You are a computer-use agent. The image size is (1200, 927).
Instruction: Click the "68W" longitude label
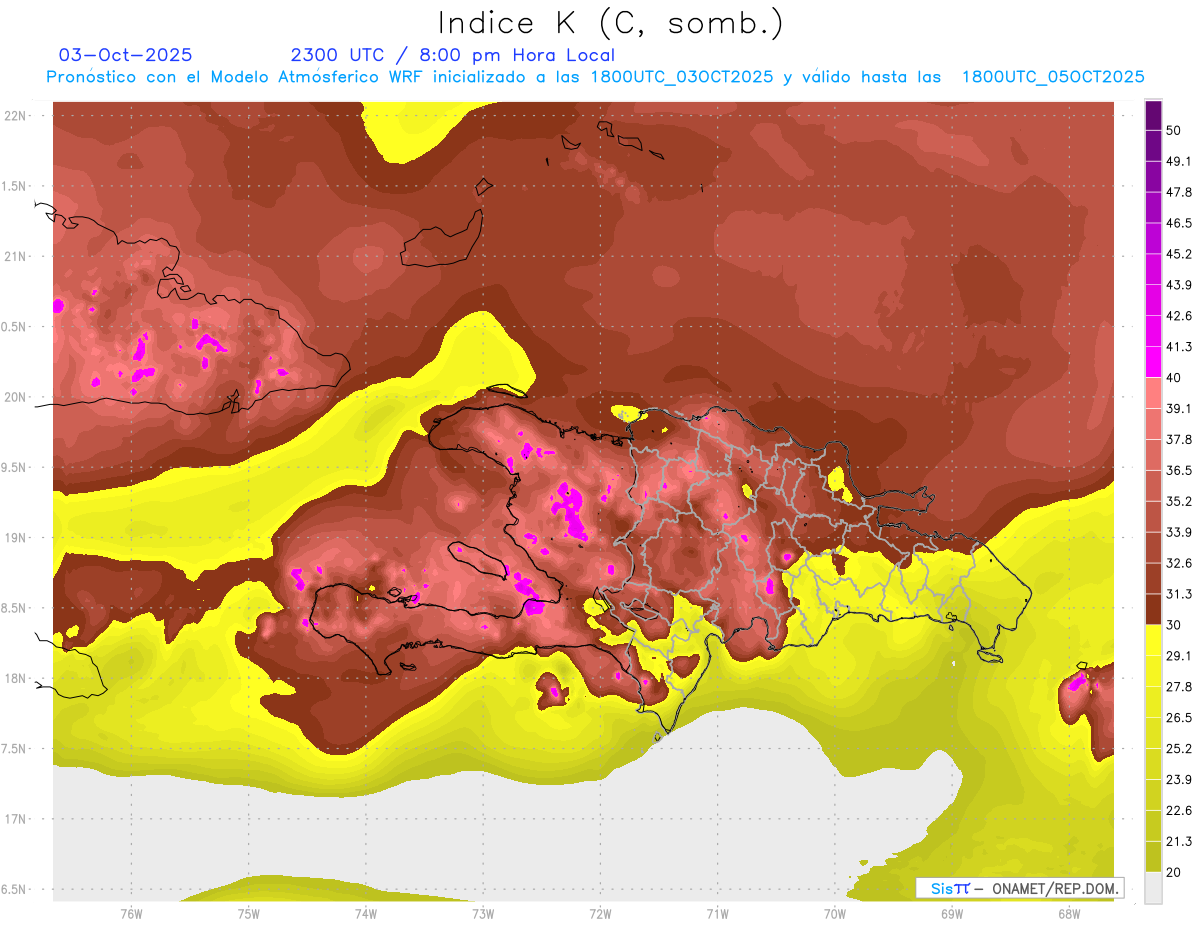[1069, 914]
